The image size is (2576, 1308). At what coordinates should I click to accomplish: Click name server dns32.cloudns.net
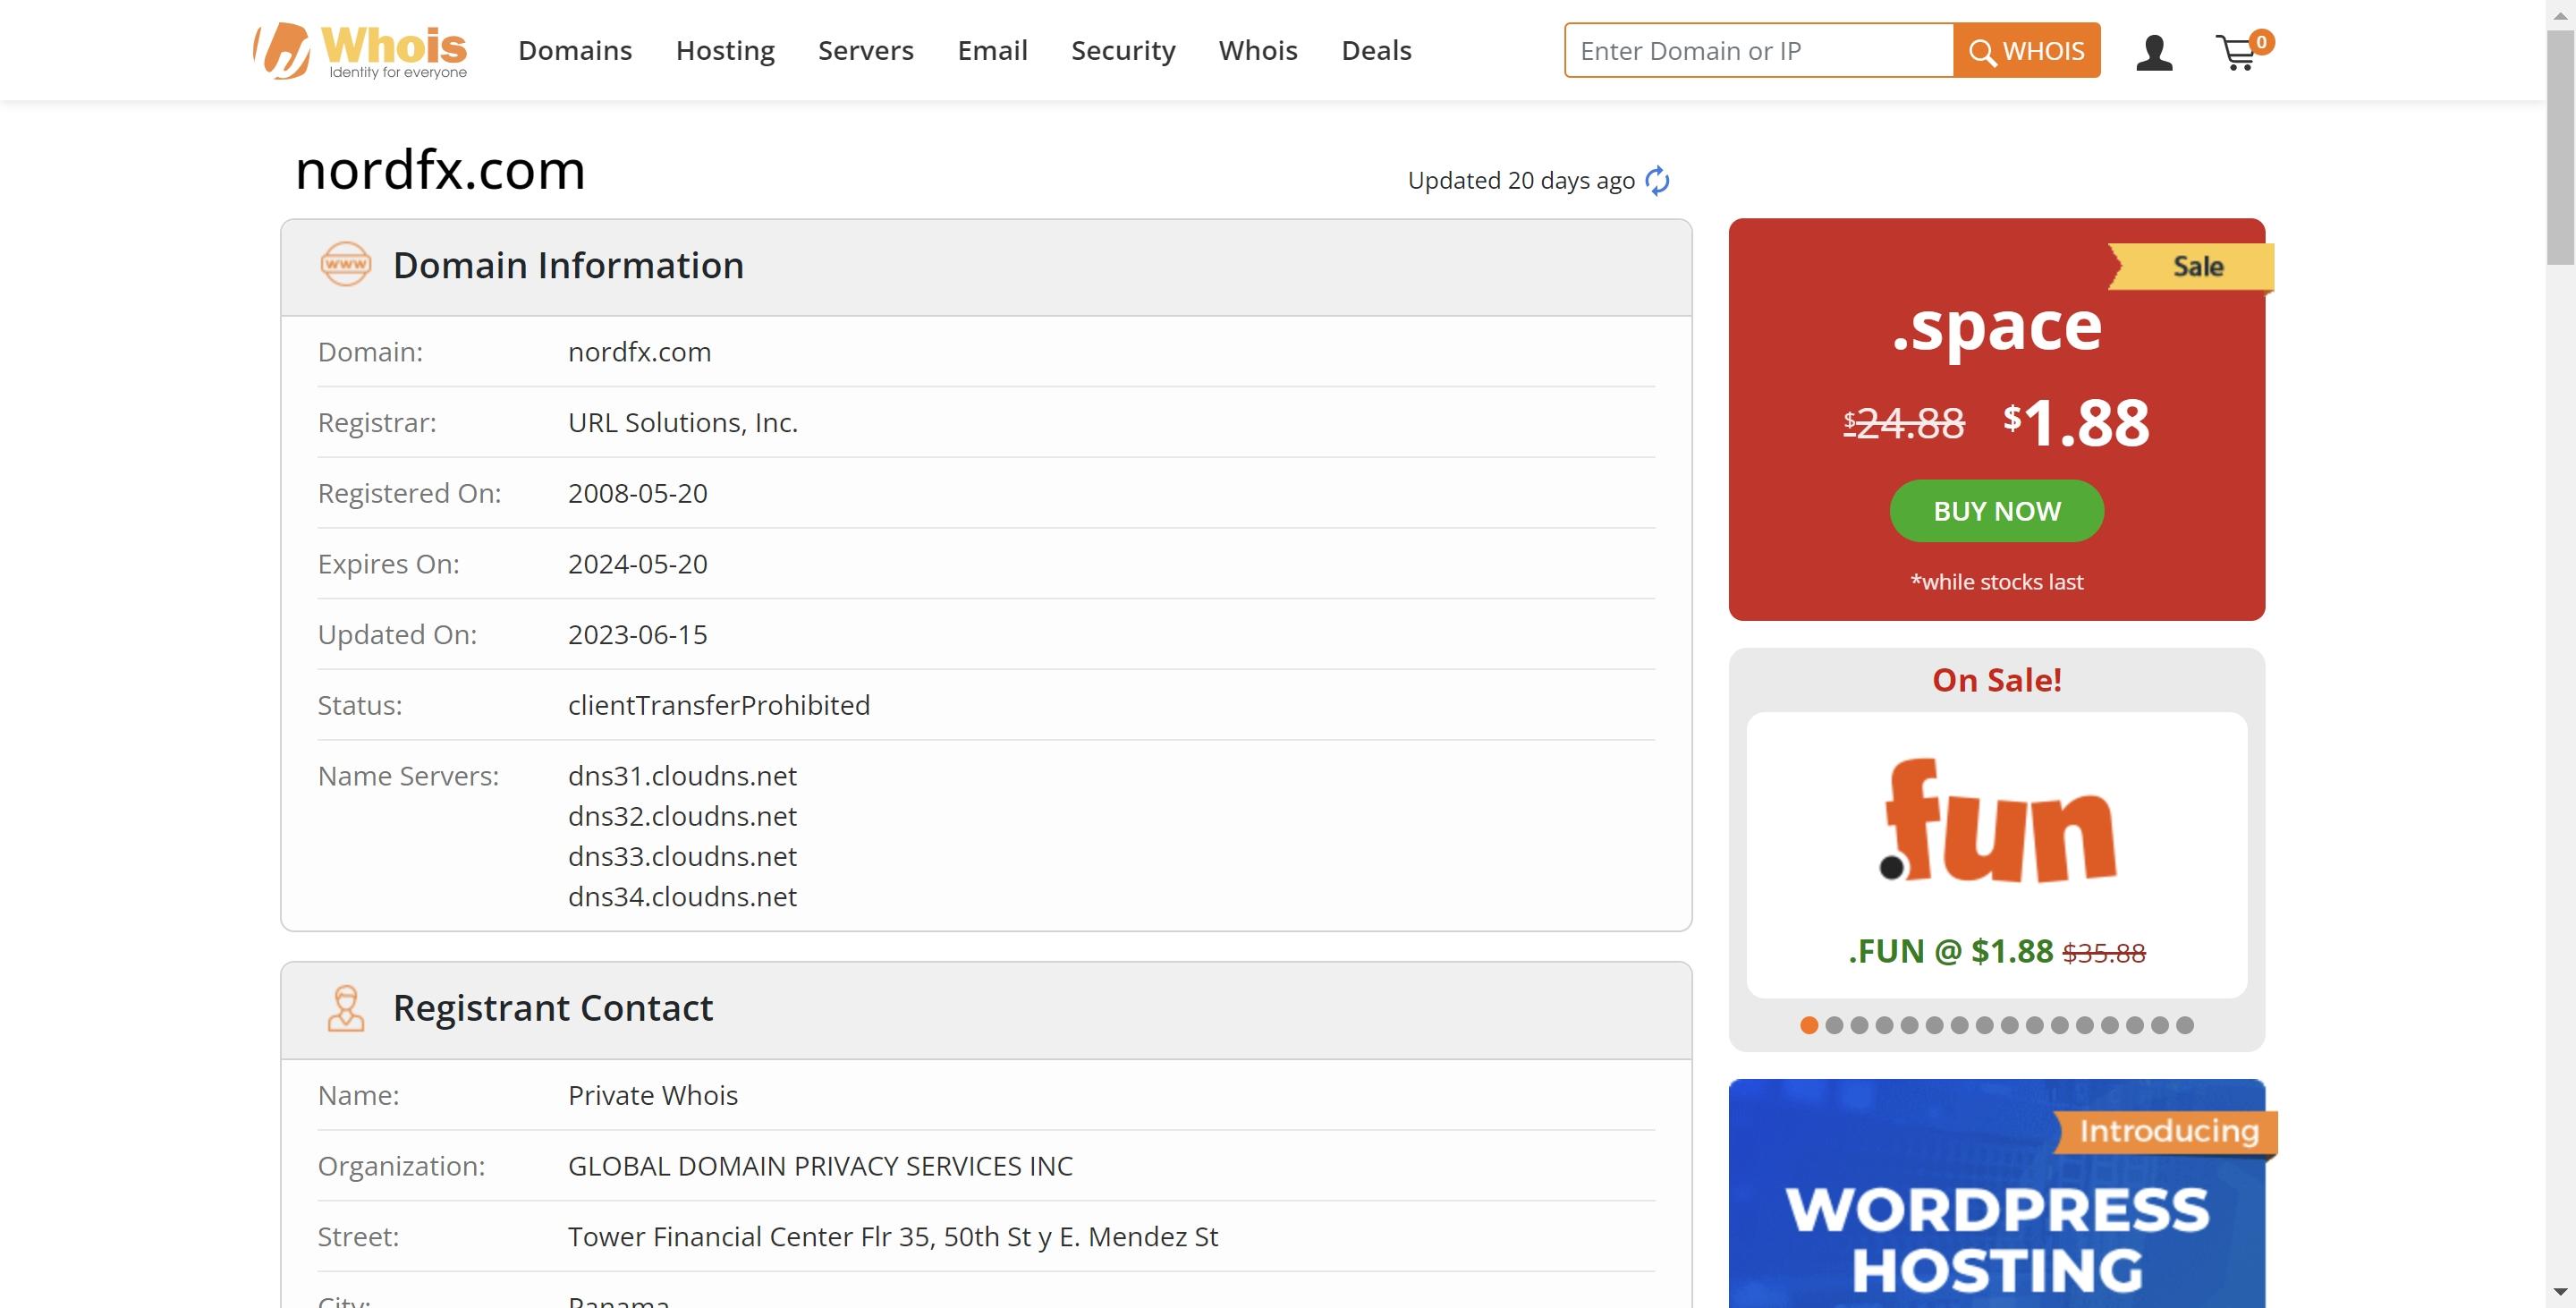coord(682,816)
